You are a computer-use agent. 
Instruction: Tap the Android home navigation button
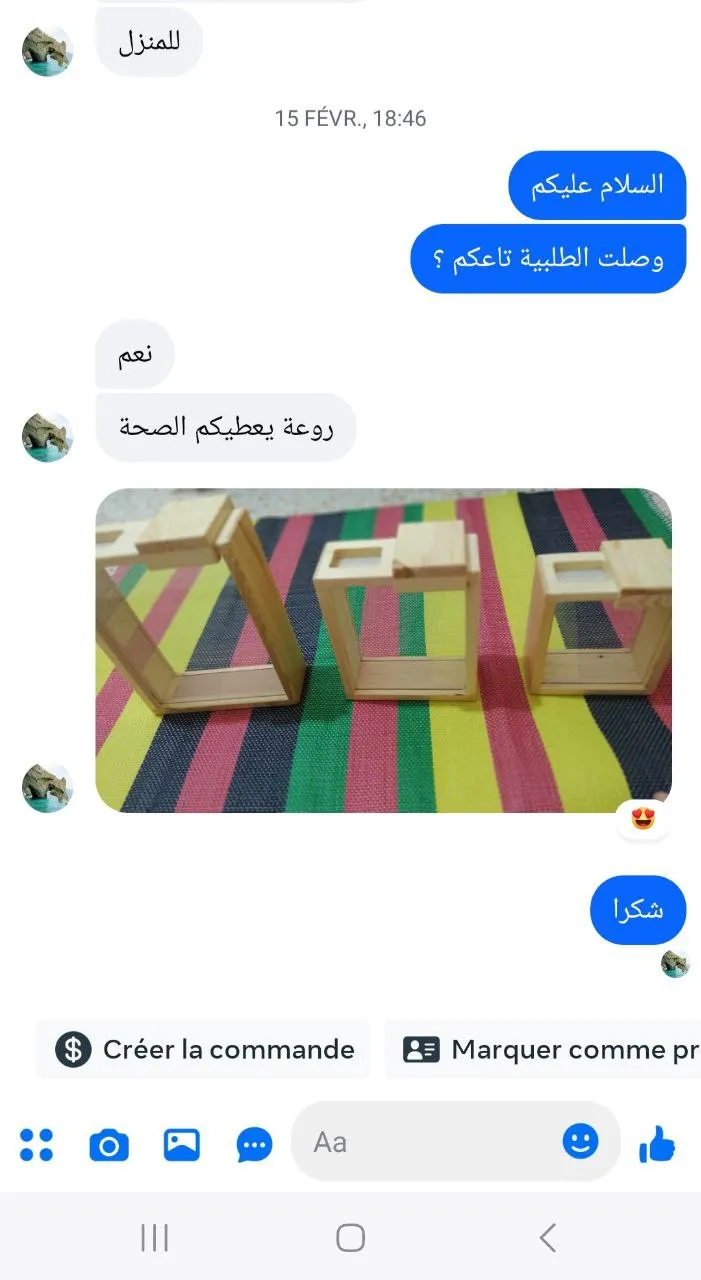pos(350,1237)
